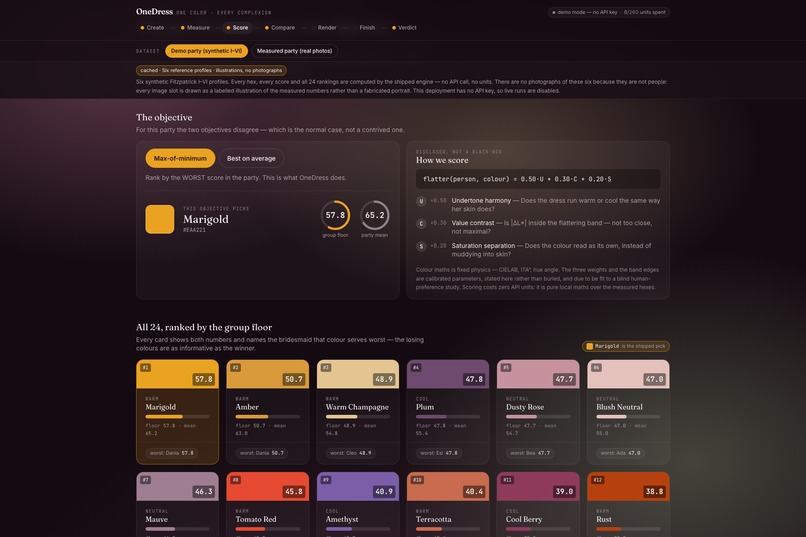Image resolution: width=806 pixels, height=537 pixels.
Task: Click the worst: Esi 47.8 chip
Action: click(x=439, y=453)
